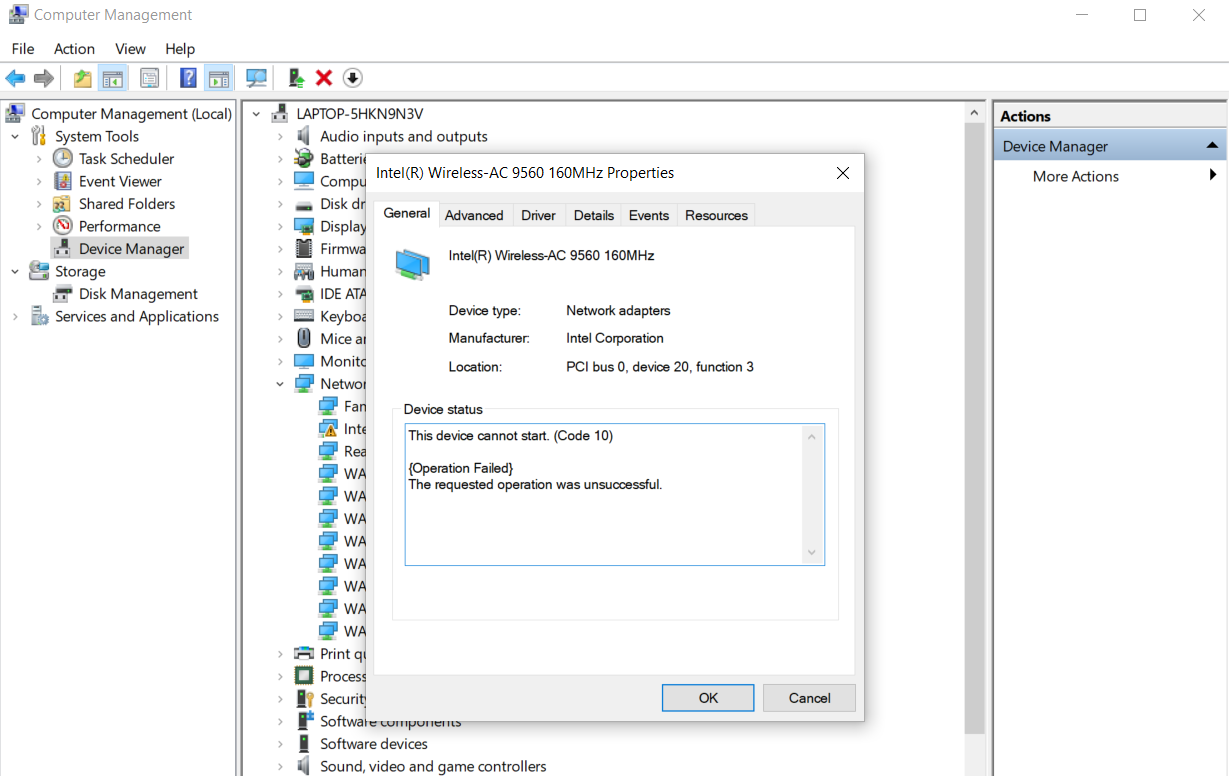Click the warning network adapter icon
The height and width of the screenshot is (776, 1229).
click(x=328, y=429)
